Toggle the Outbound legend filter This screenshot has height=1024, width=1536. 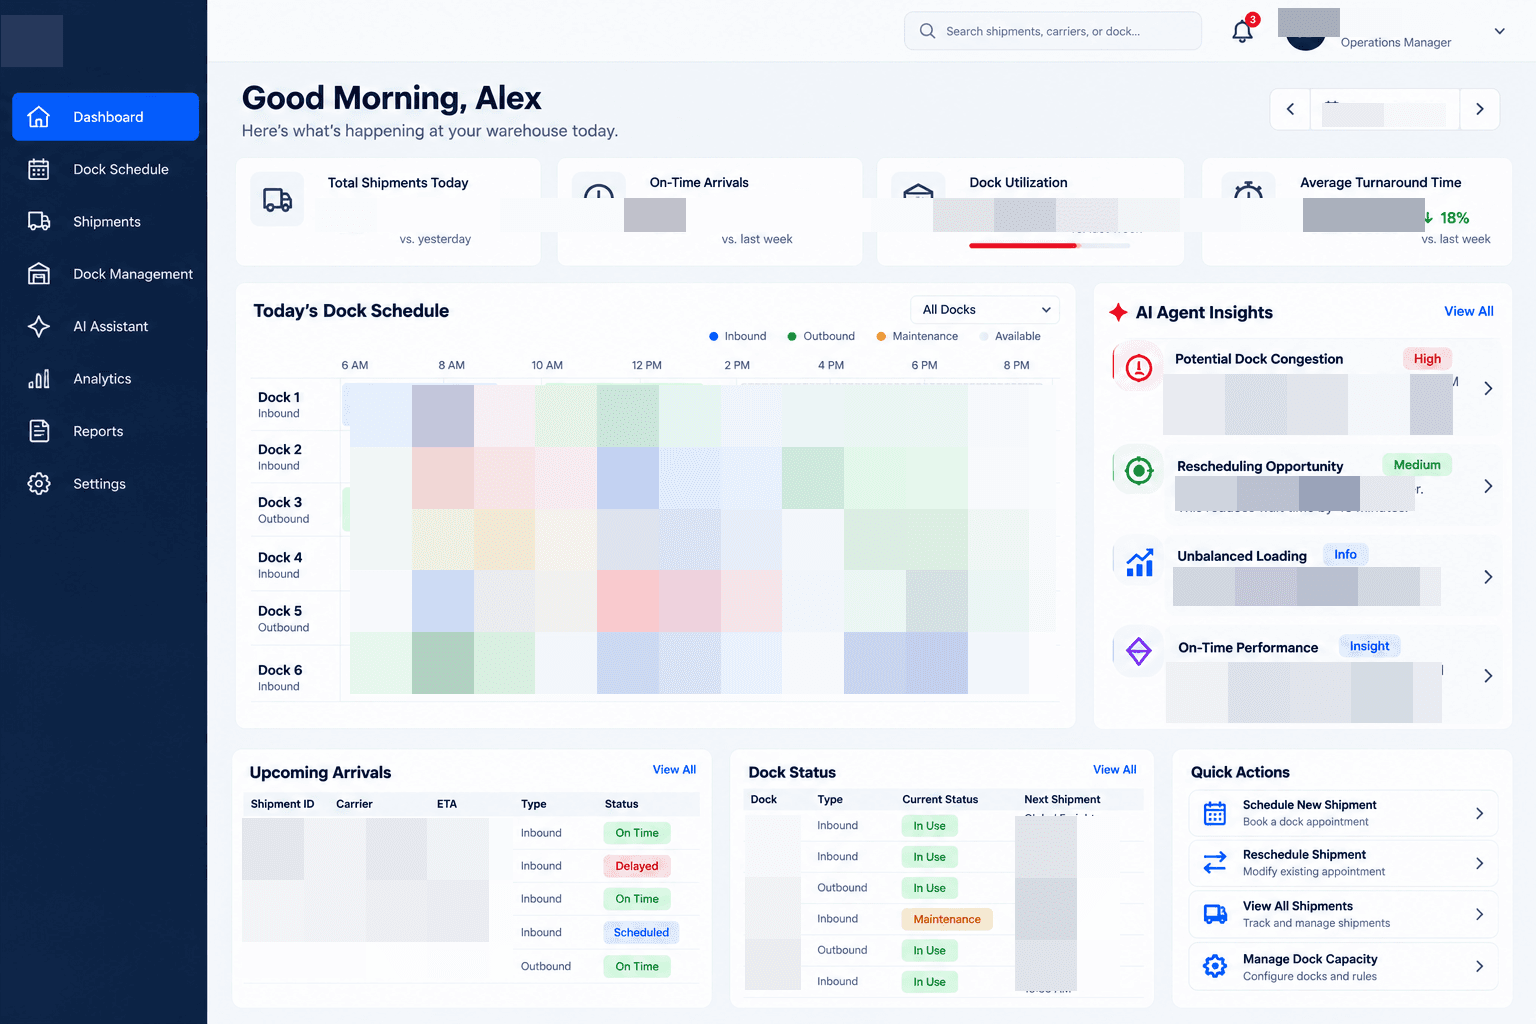[x=821, y=336]
